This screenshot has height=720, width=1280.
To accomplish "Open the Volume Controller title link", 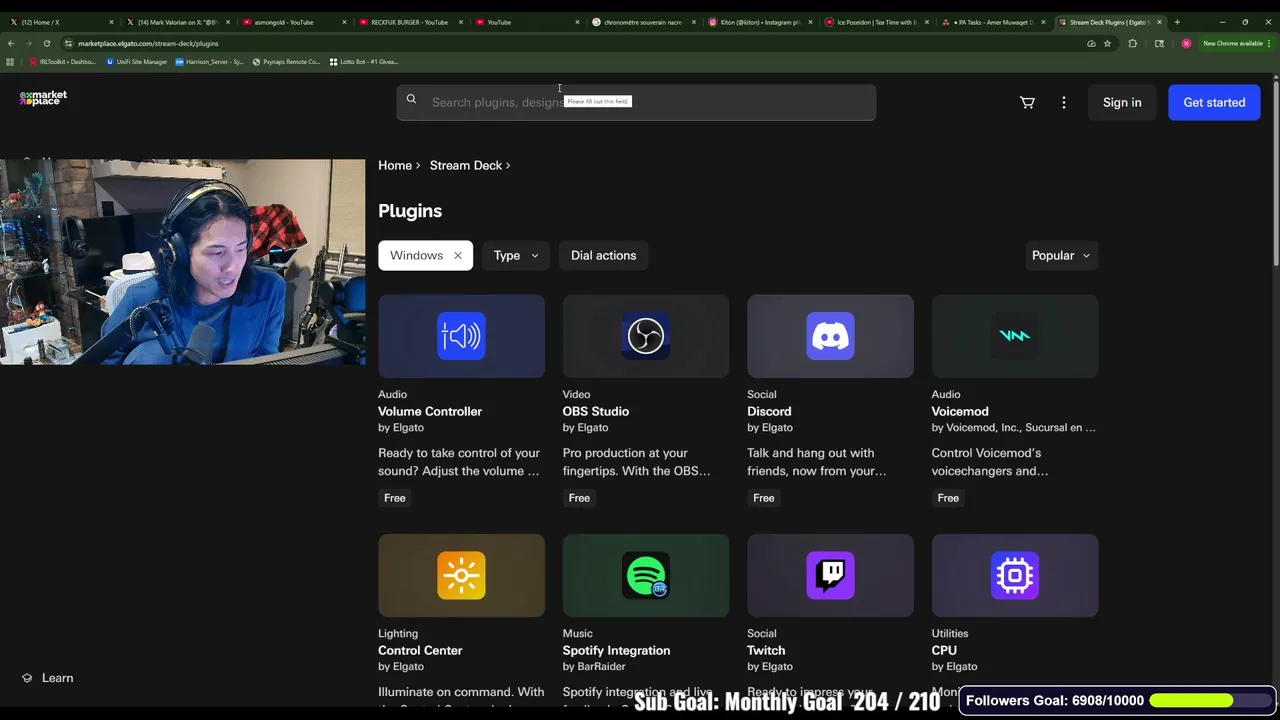I will [430, 411].
